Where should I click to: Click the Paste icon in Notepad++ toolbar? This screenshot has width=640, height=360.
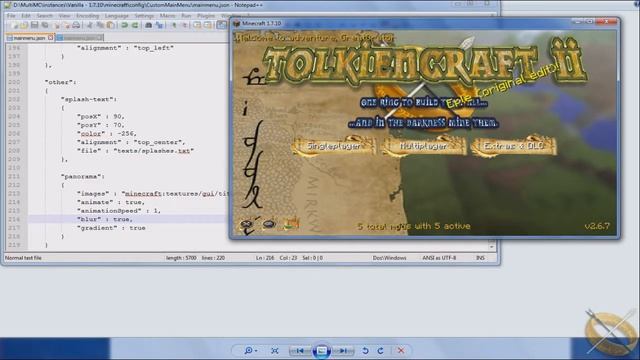coord(109,25)
